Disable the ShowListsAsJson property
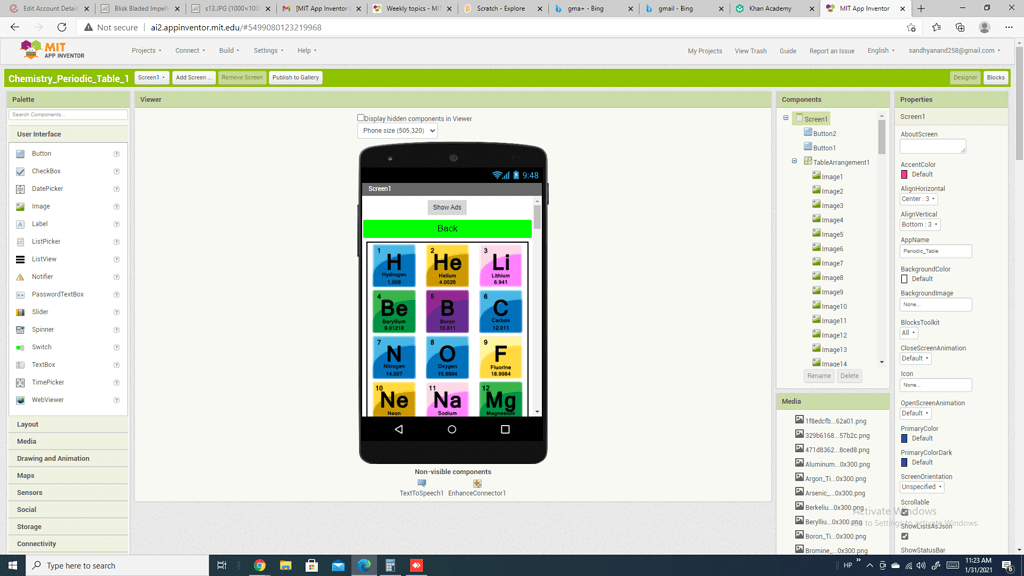 905,535
